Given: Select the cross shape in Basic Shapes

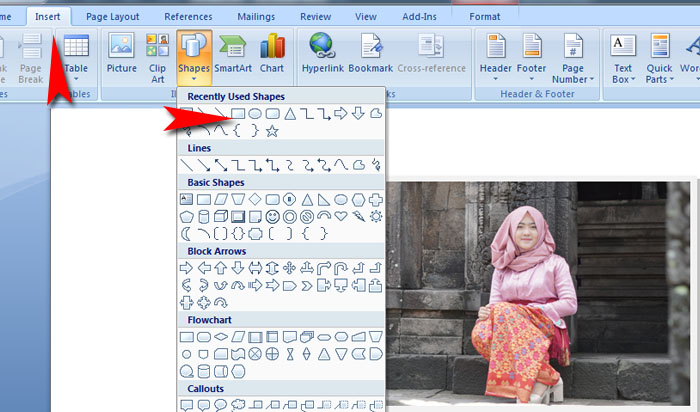Looking at the screenshot, I should pos(376,200).
